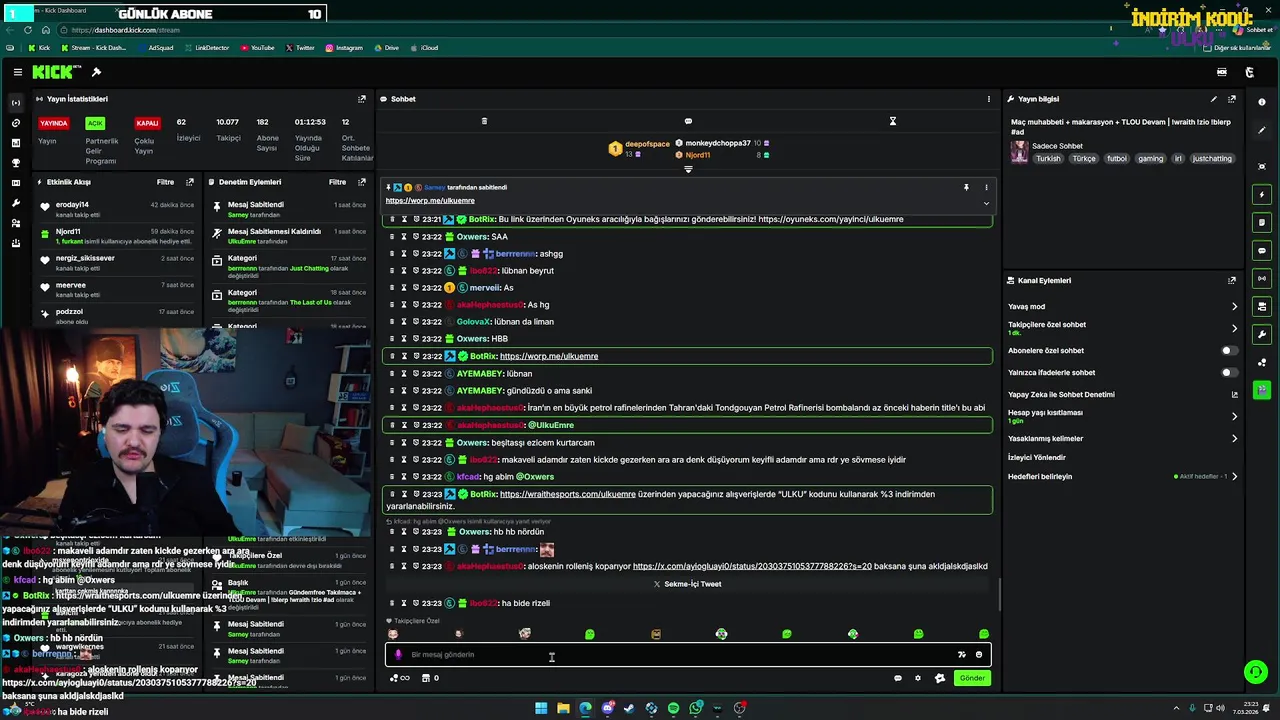Open the Windows Start menu
The image size is (1280, 720).
click(541, 708)
